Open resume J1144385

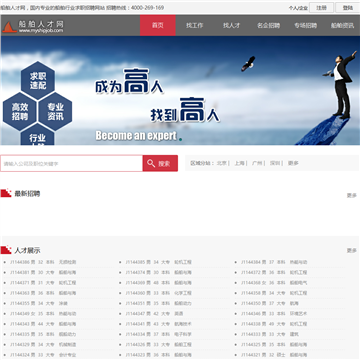159,262
